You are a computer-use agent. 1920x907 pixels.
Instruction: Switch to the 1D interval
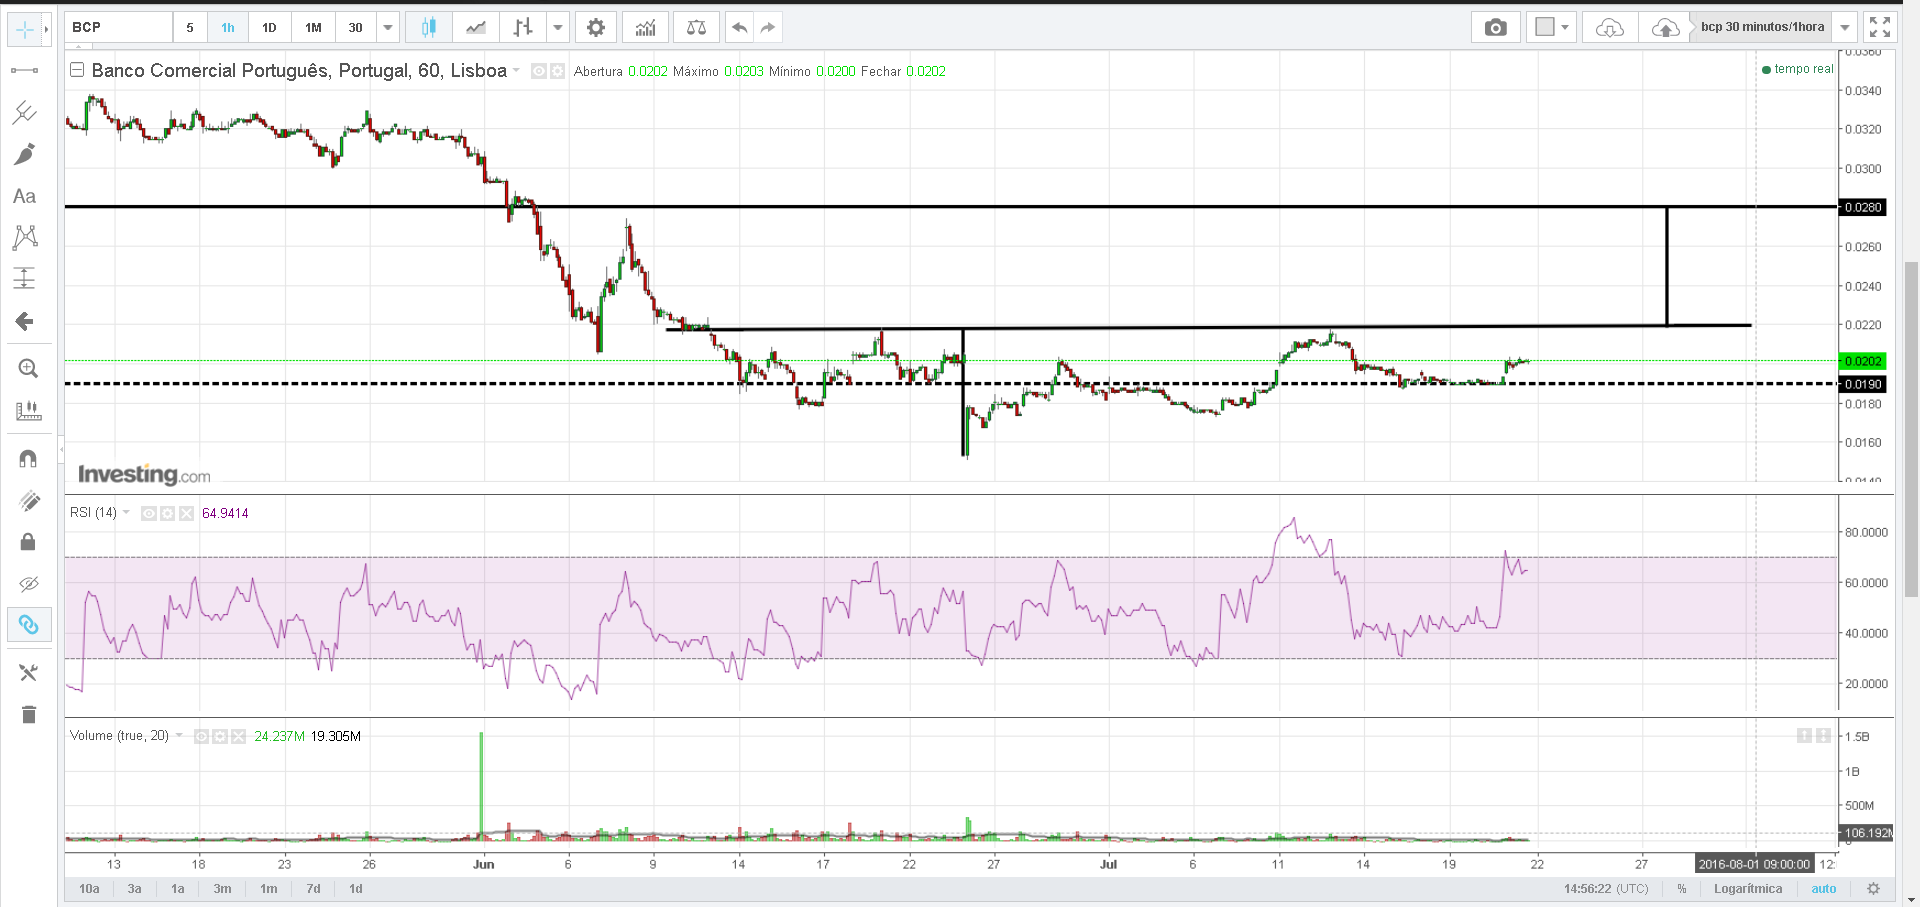click(269, 27)
